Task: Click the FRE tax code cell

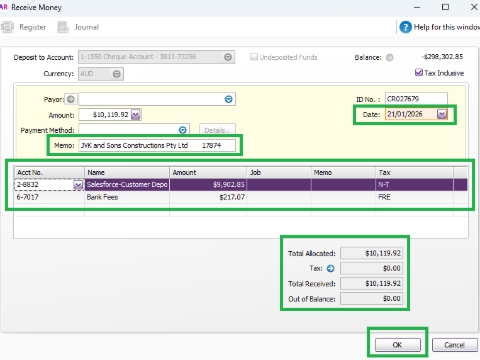Action: (x=414, y=197)
